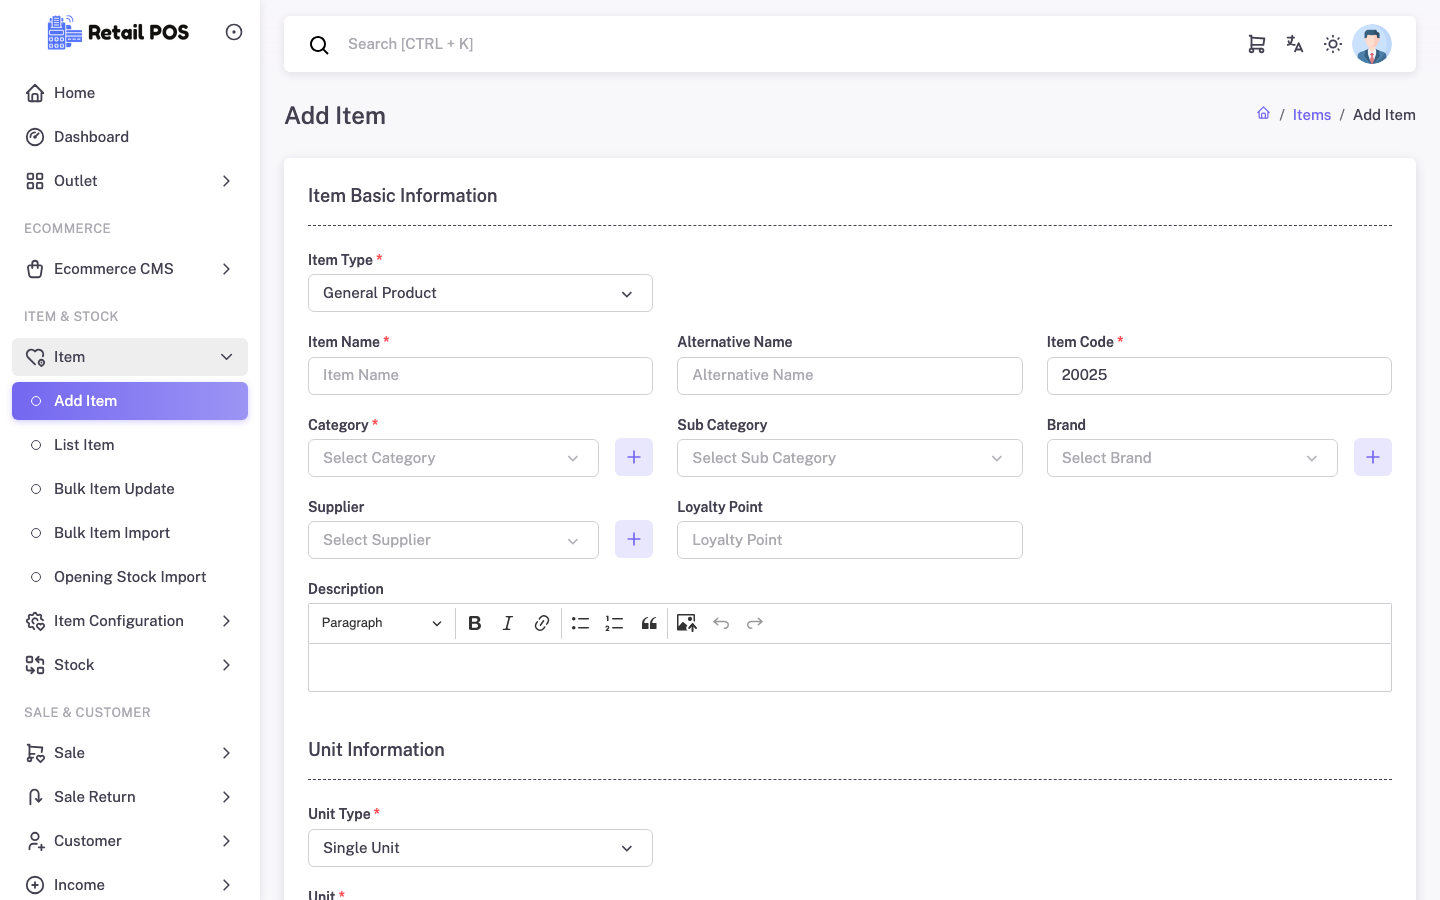1440x900 pixels.
Task: Open the Select Sub Category dropdown
Action: 850,458
